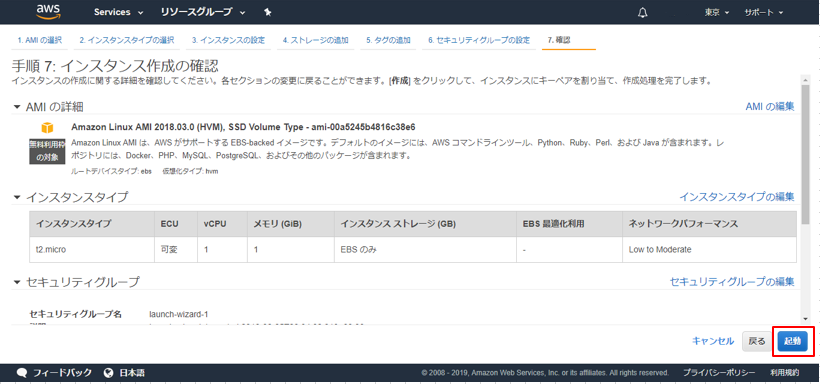Click the t2.micro instance type cell
This screenshot has width=820, height=384.
[x=92, y=250]
